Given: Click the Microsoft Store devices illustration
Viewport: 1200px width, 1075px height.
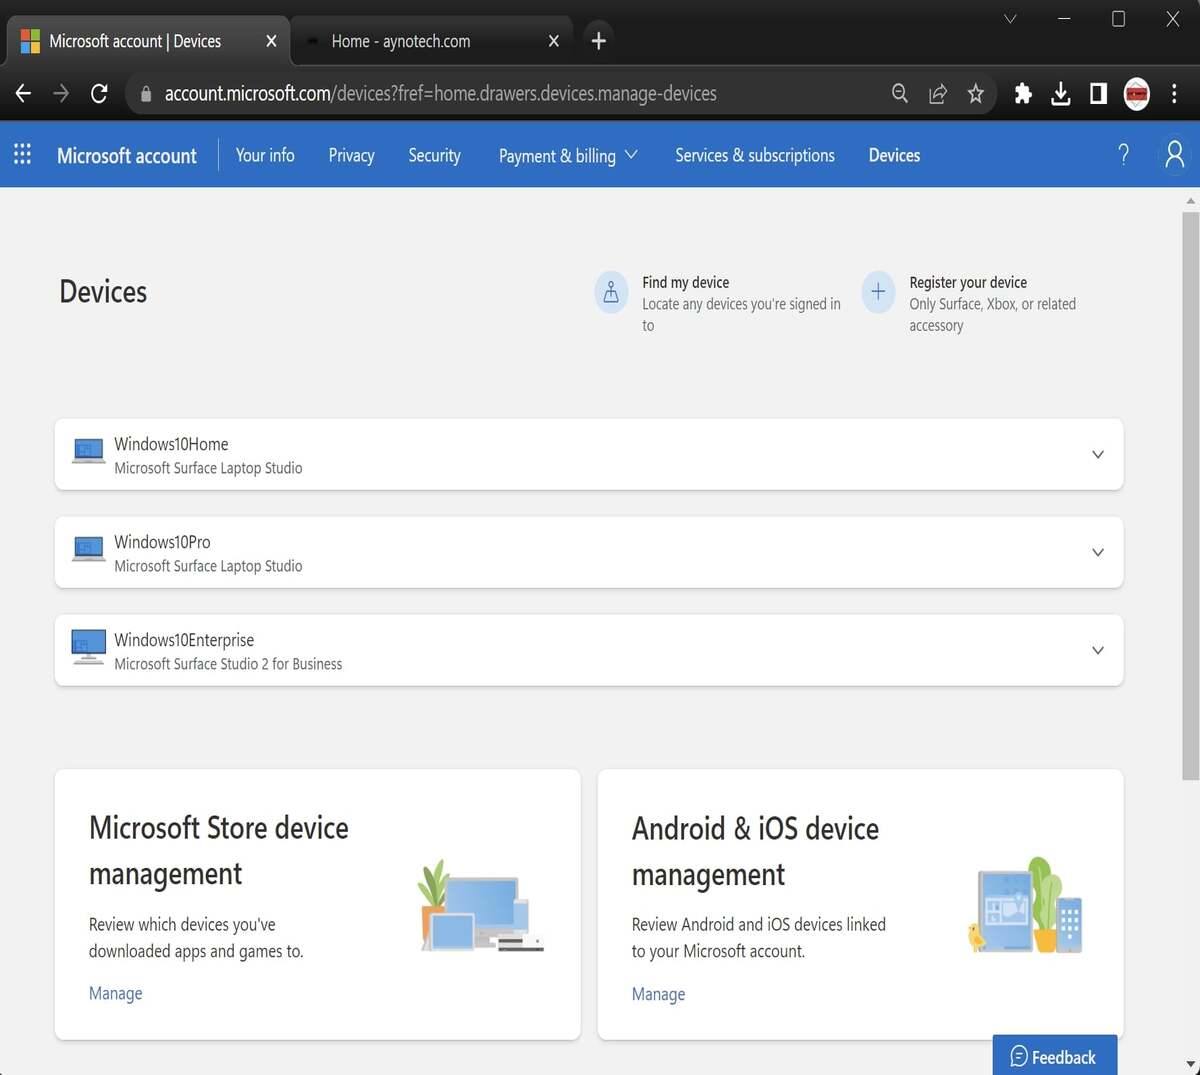Looking at the screenshot, I should 481,906.
